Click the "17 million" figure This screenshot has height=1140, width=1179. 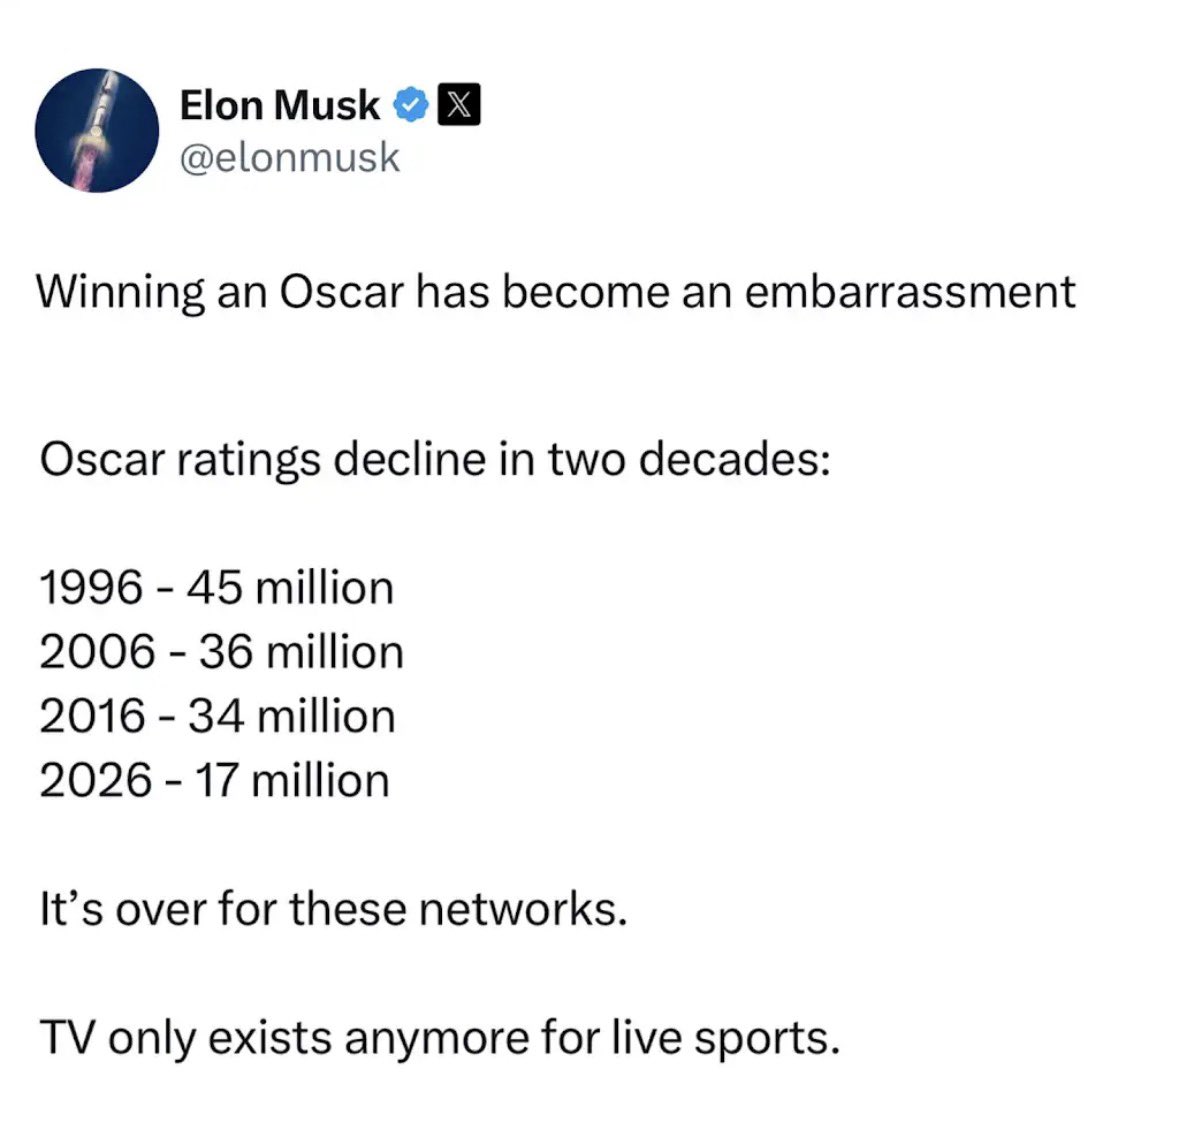[292, 780]
